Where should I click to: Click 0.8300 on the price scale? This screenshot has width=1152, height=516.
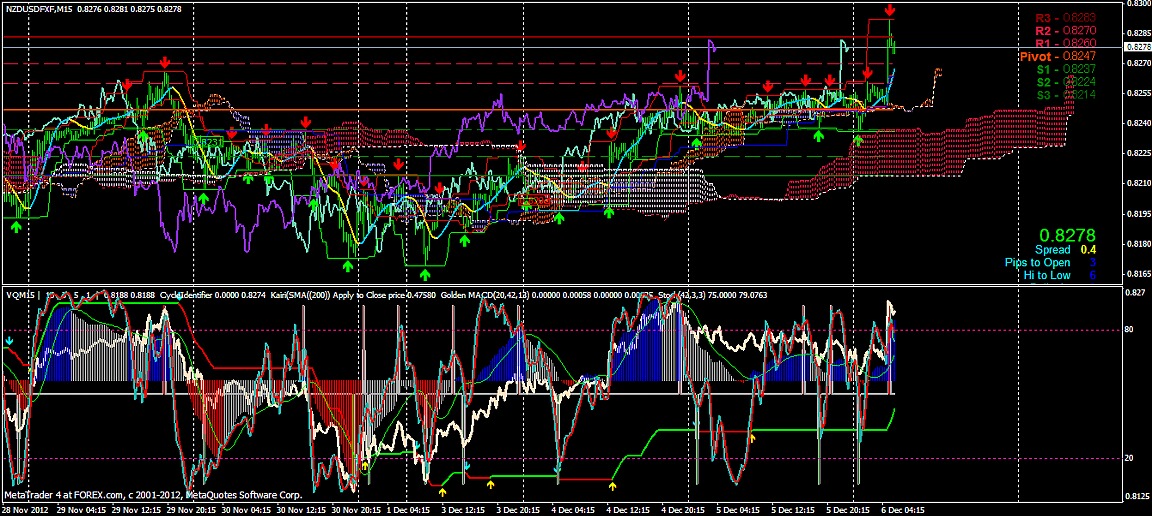click(x=1138, y=4)
